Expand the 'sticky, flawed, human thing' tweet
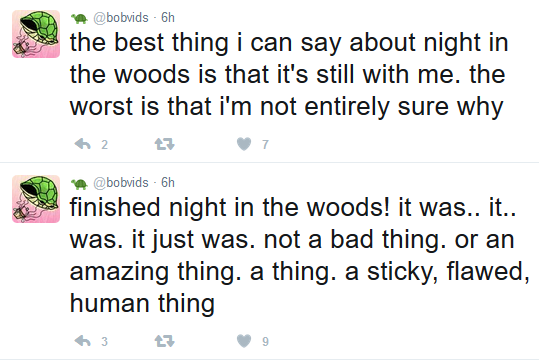 click(x=299, y=255)
